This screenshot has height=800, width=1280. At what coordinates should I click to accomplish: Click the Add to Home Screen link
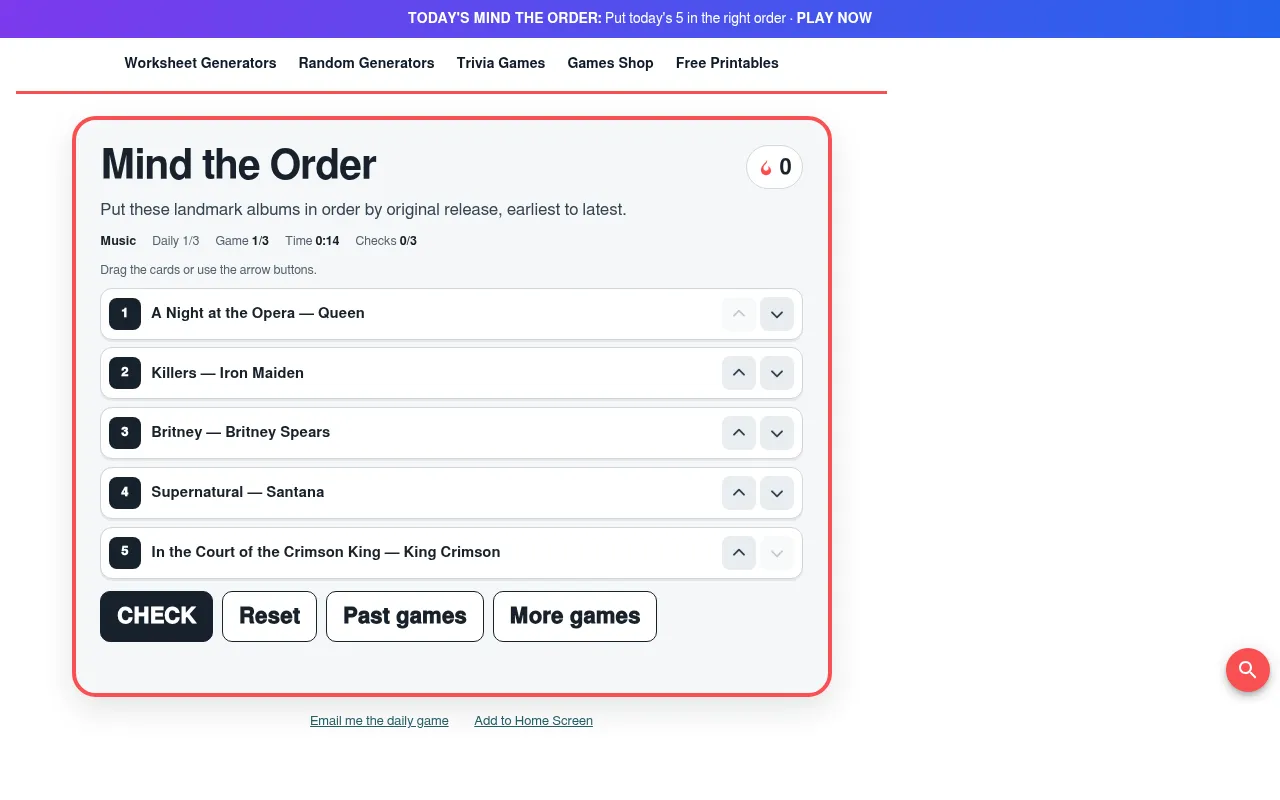pyautogui.click(x=533, y=721)
